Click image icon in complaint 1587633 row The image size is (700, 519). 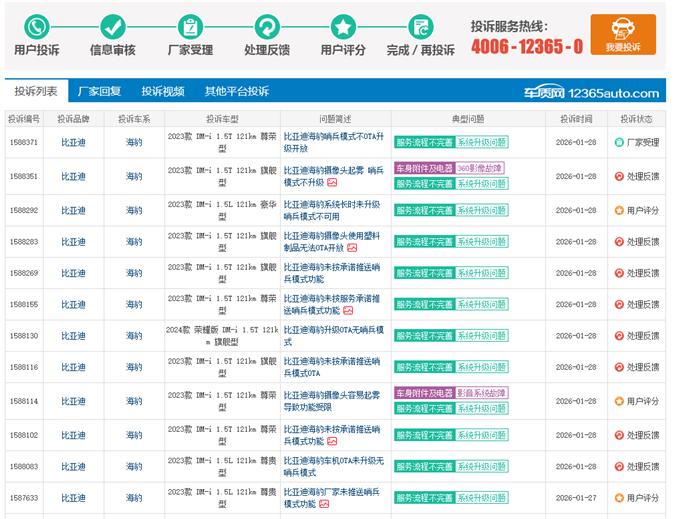(323, 505)
